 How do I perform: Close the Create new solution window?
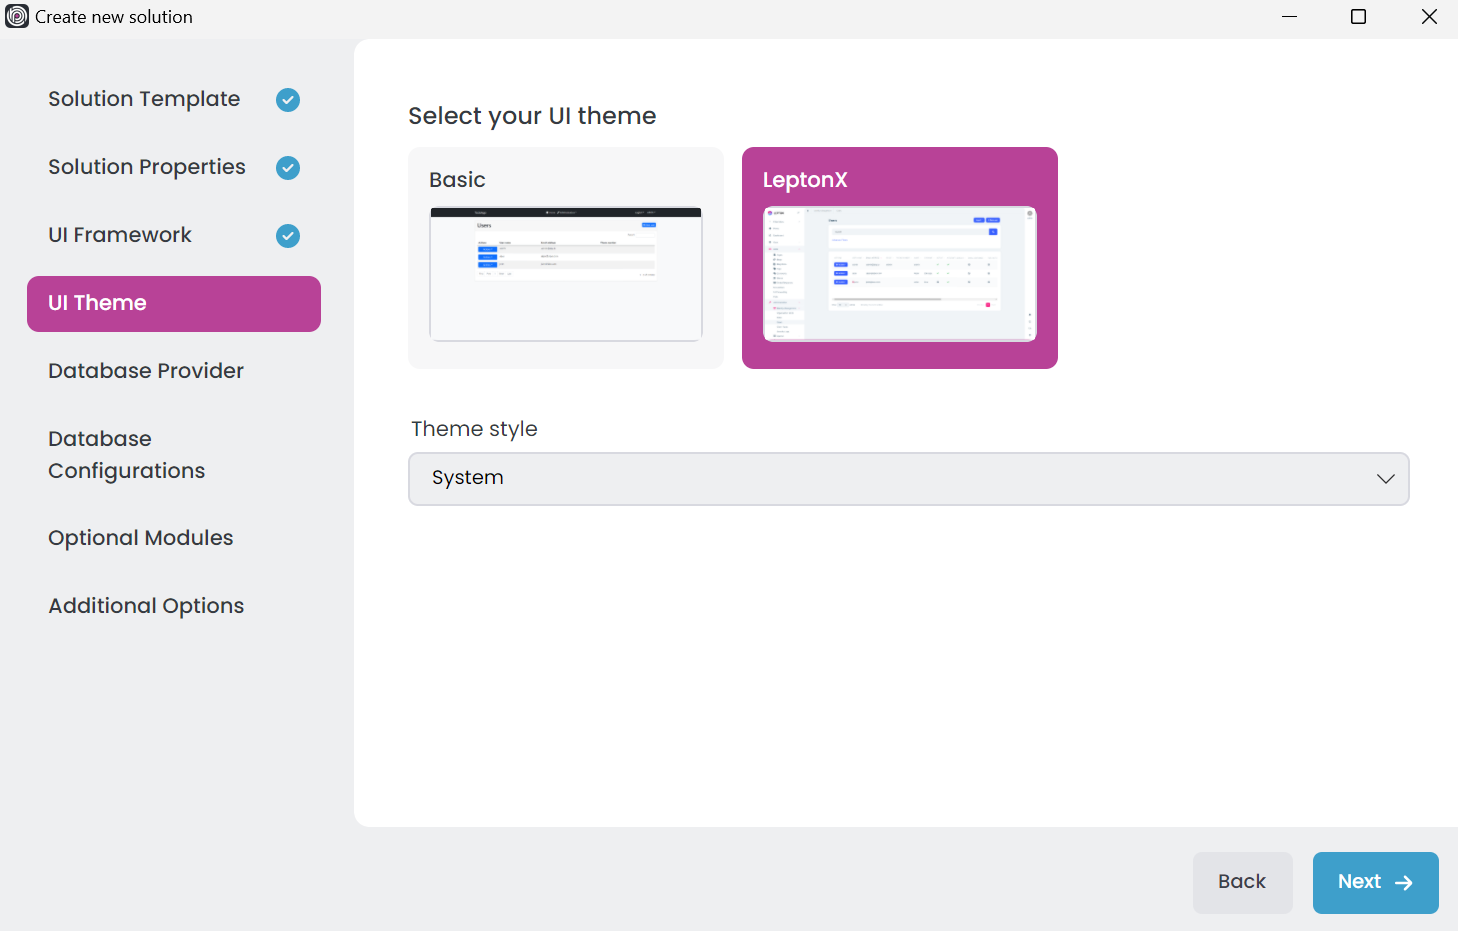click(x=1429, y=17)
